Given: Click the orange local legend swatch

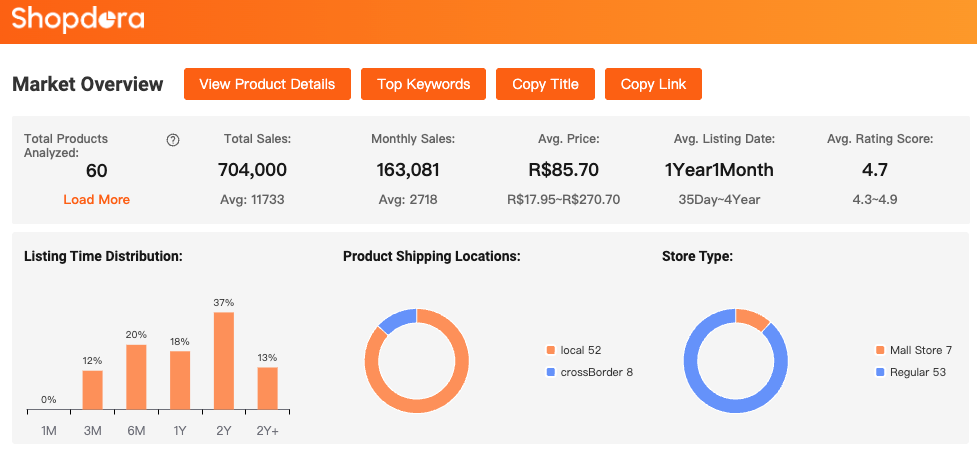Looking at the screenshot, I should coord(550,350).
